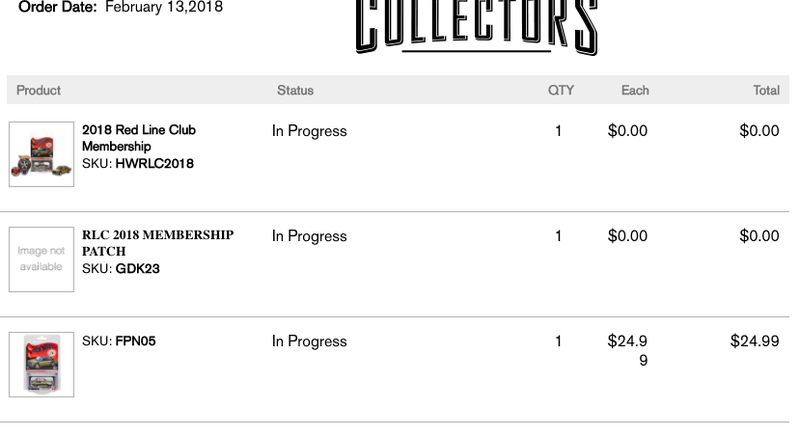Open the FPN05 Hot Wheels car thumbnail
Image resolution: width=800 pixels, height=436 pixels.
click(x=41, y=365)
